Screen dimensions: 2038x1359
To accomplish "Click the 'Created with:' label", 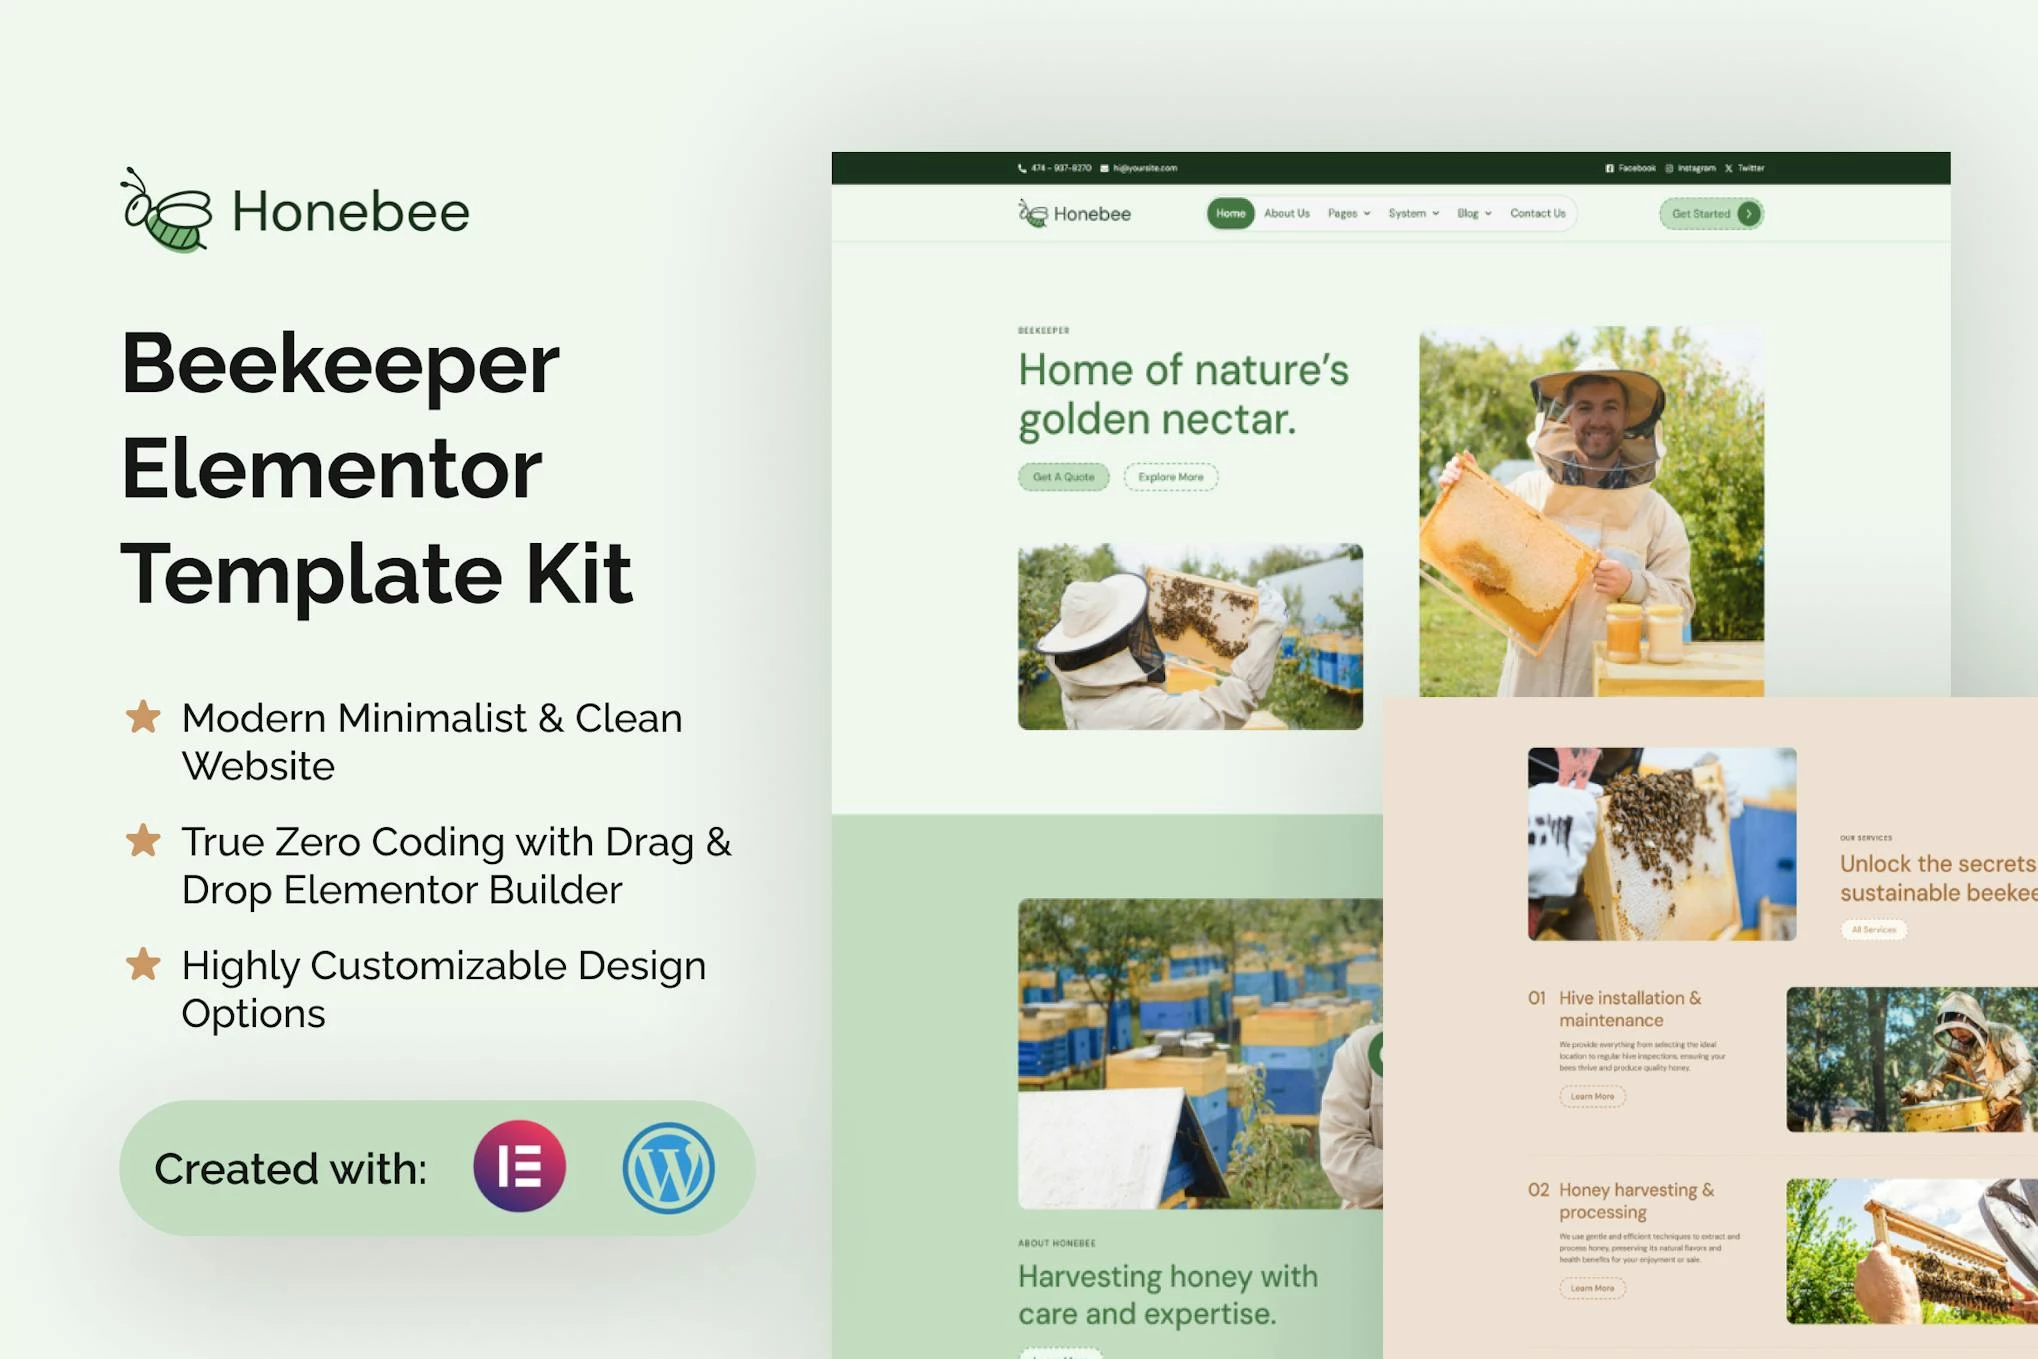I will coord(290,1168).
